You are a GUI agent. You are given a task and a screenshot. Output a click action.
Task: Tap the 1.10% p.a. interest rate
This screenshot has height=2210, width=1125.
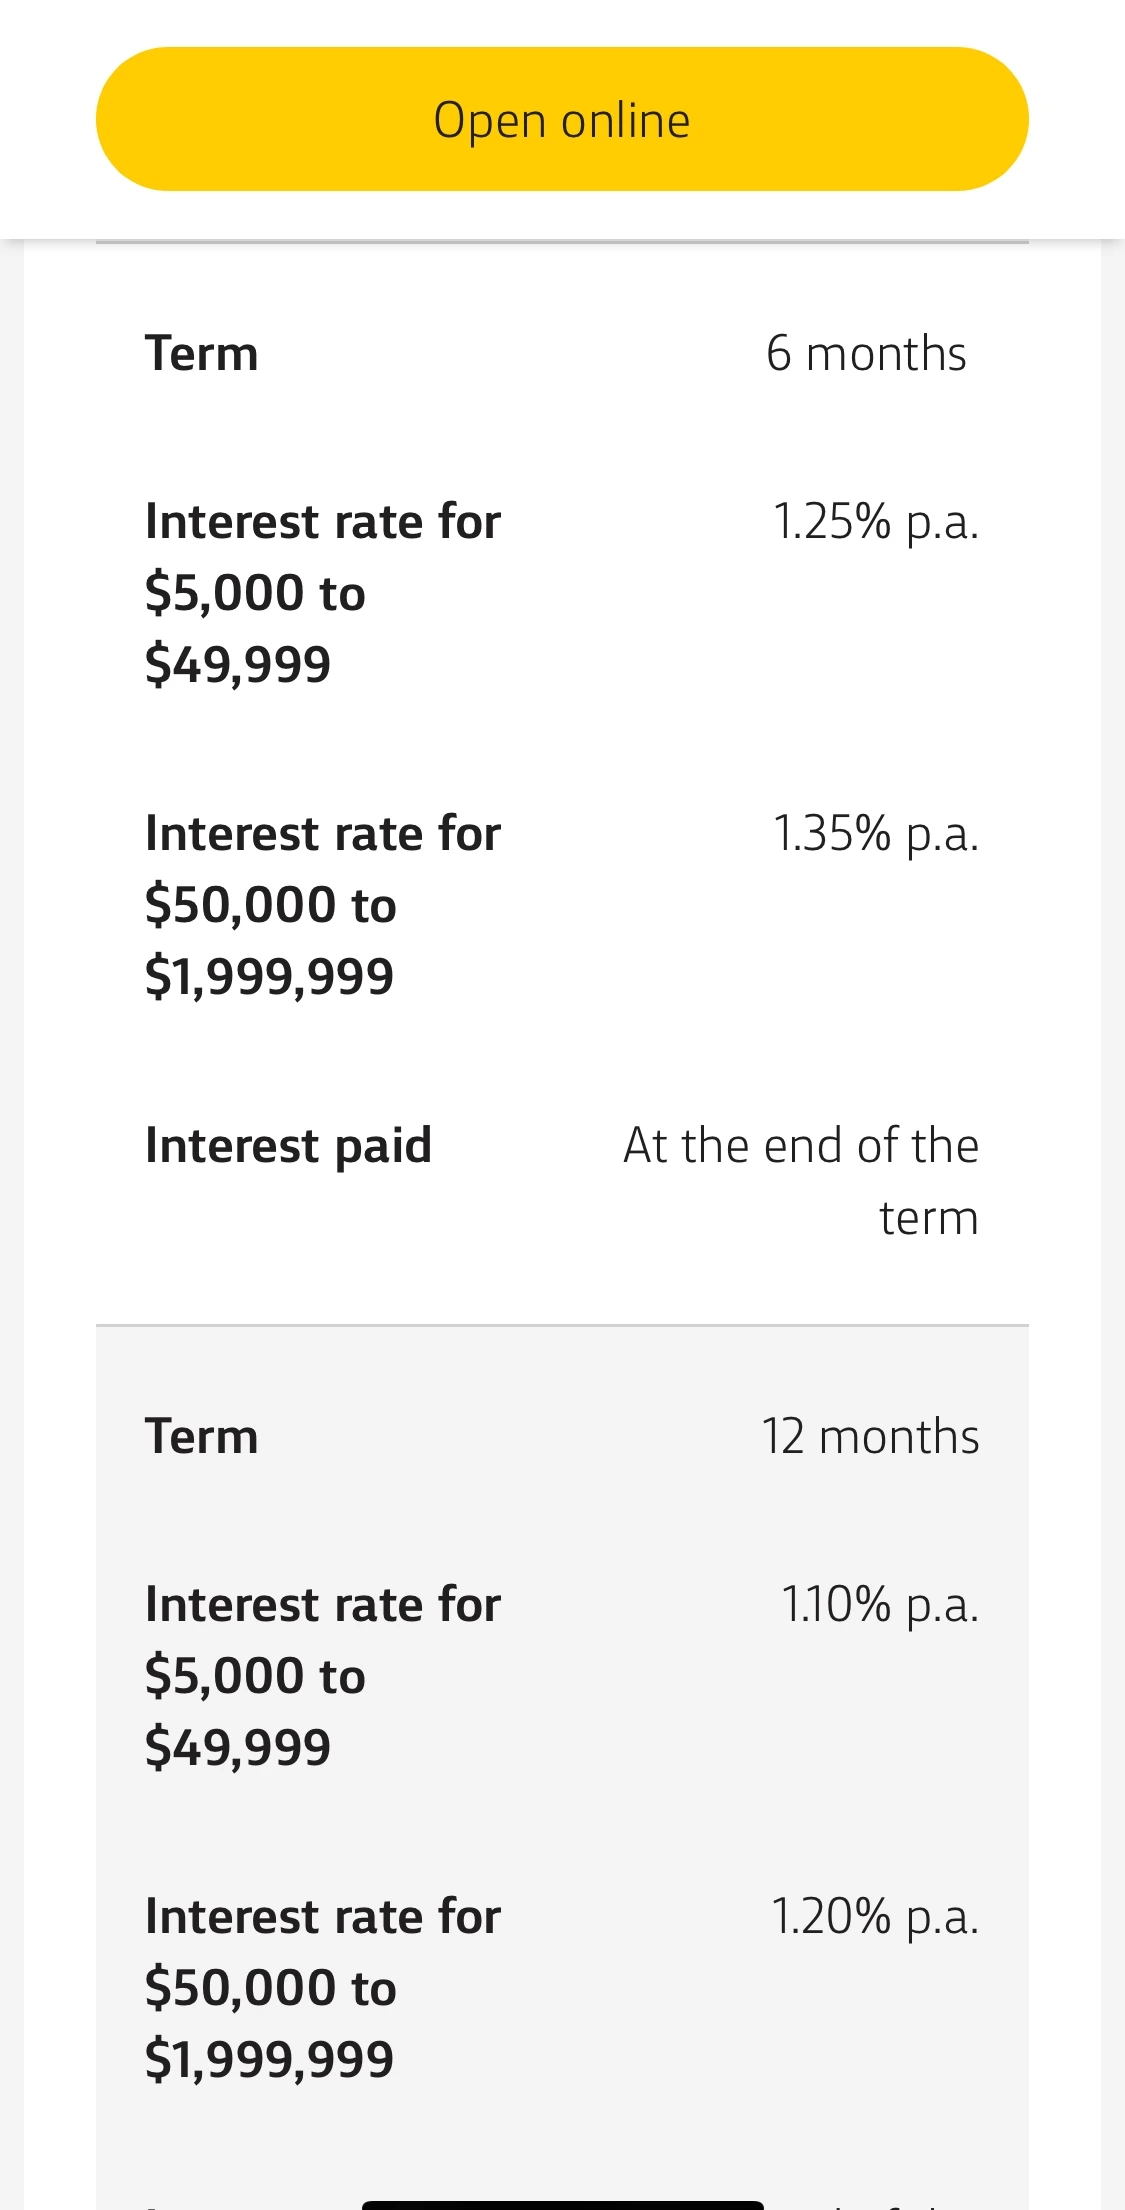879,1605
